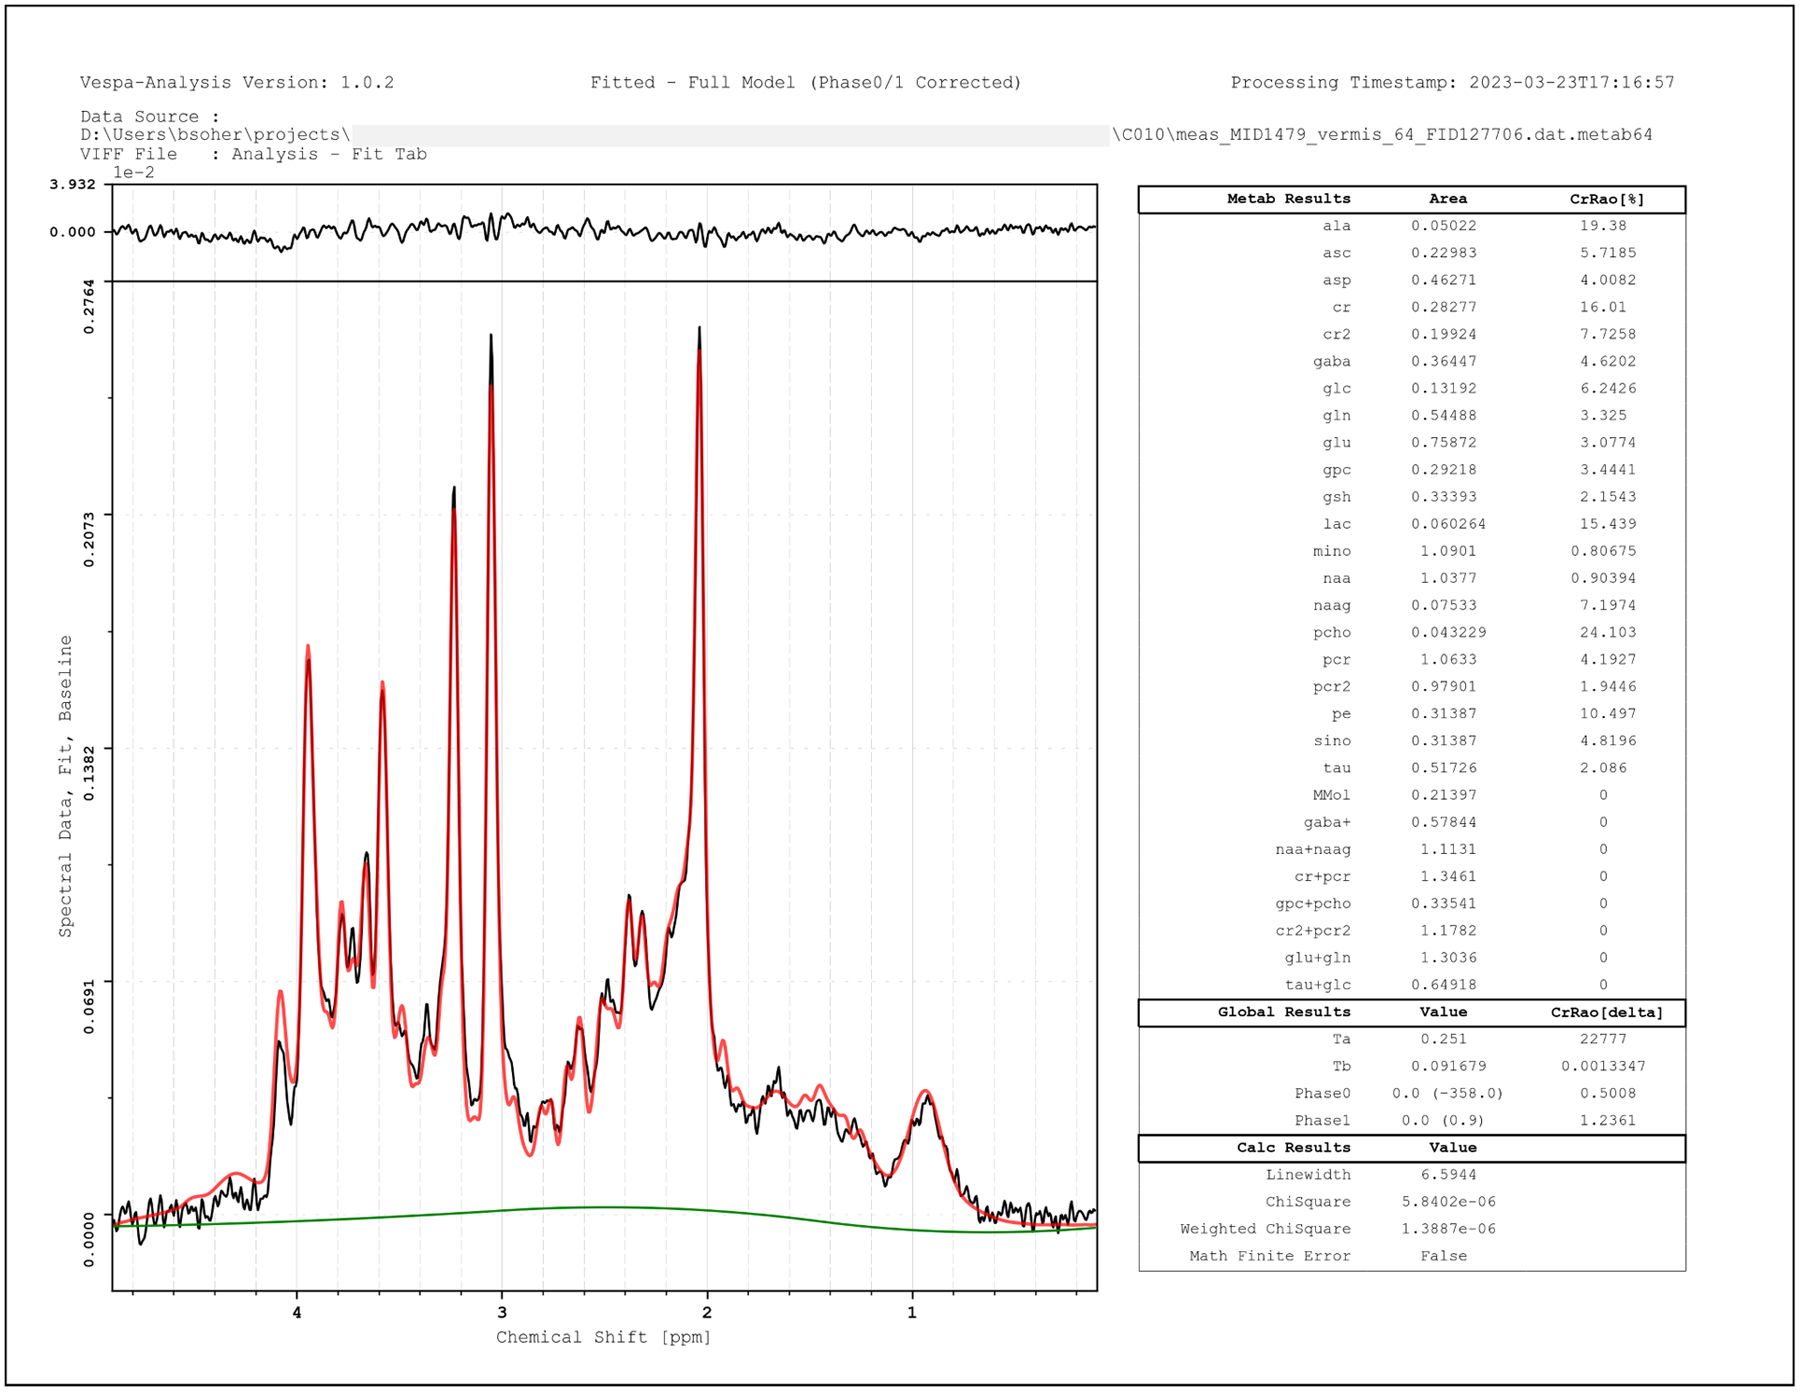Click the 'sino' row label
The width and height of the screenshot is (1800, 1392).
(1331, 740)
